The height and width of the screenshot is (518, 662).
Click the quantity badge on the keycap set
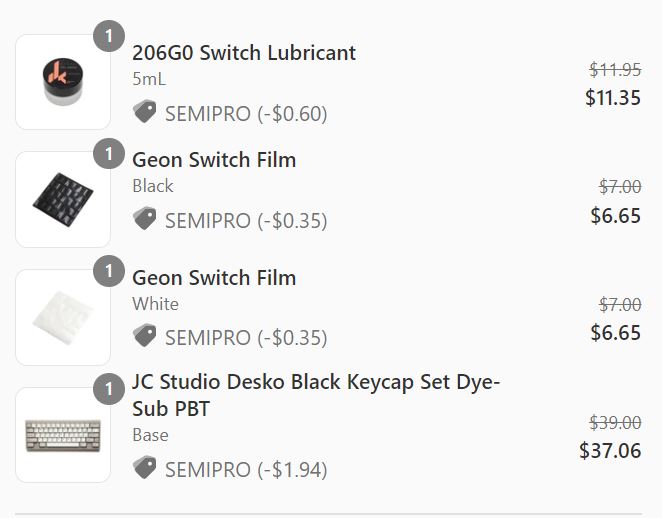(109, 389)
